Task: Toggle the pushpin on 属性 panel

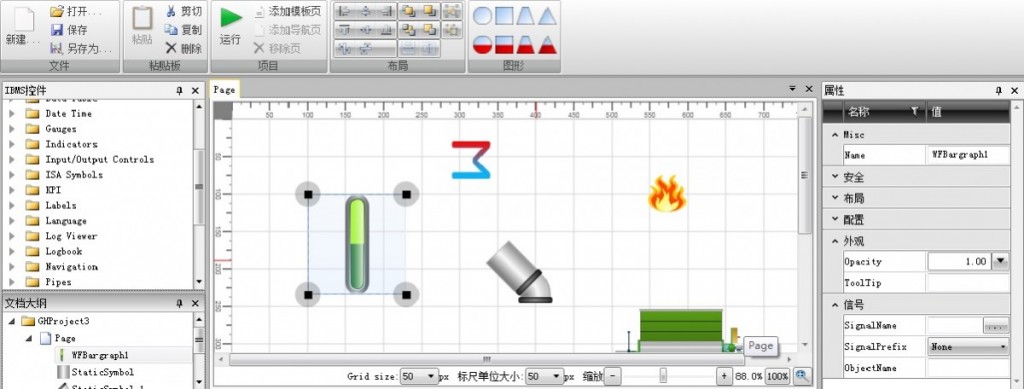Action: point(999,91)
